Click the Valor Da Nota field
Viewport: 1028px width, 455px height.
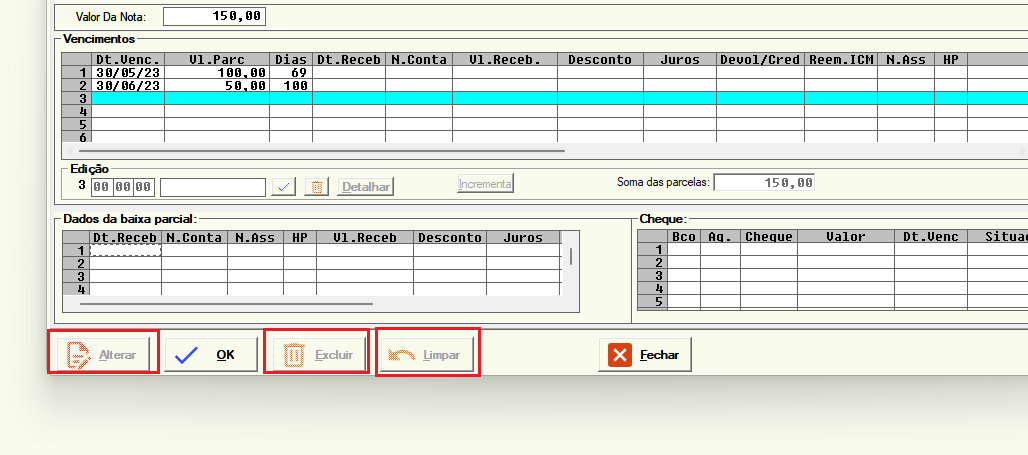click(214, 16)
